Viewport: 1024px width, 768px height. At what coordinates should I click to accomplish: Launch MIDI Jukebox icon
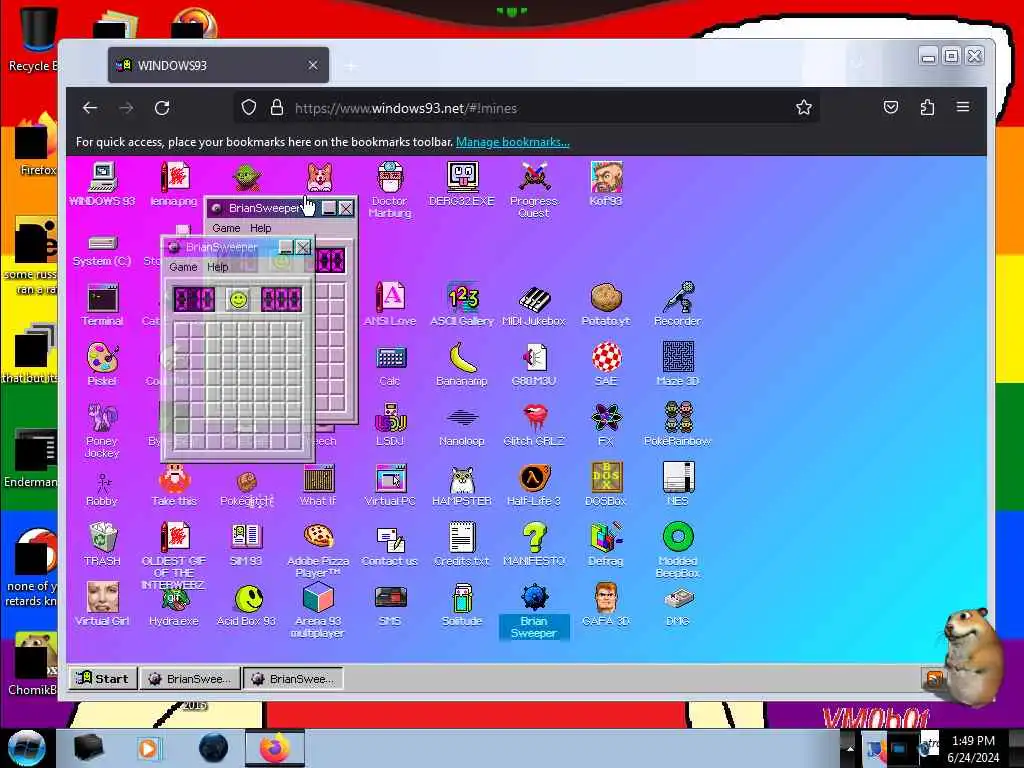(534, 304)
